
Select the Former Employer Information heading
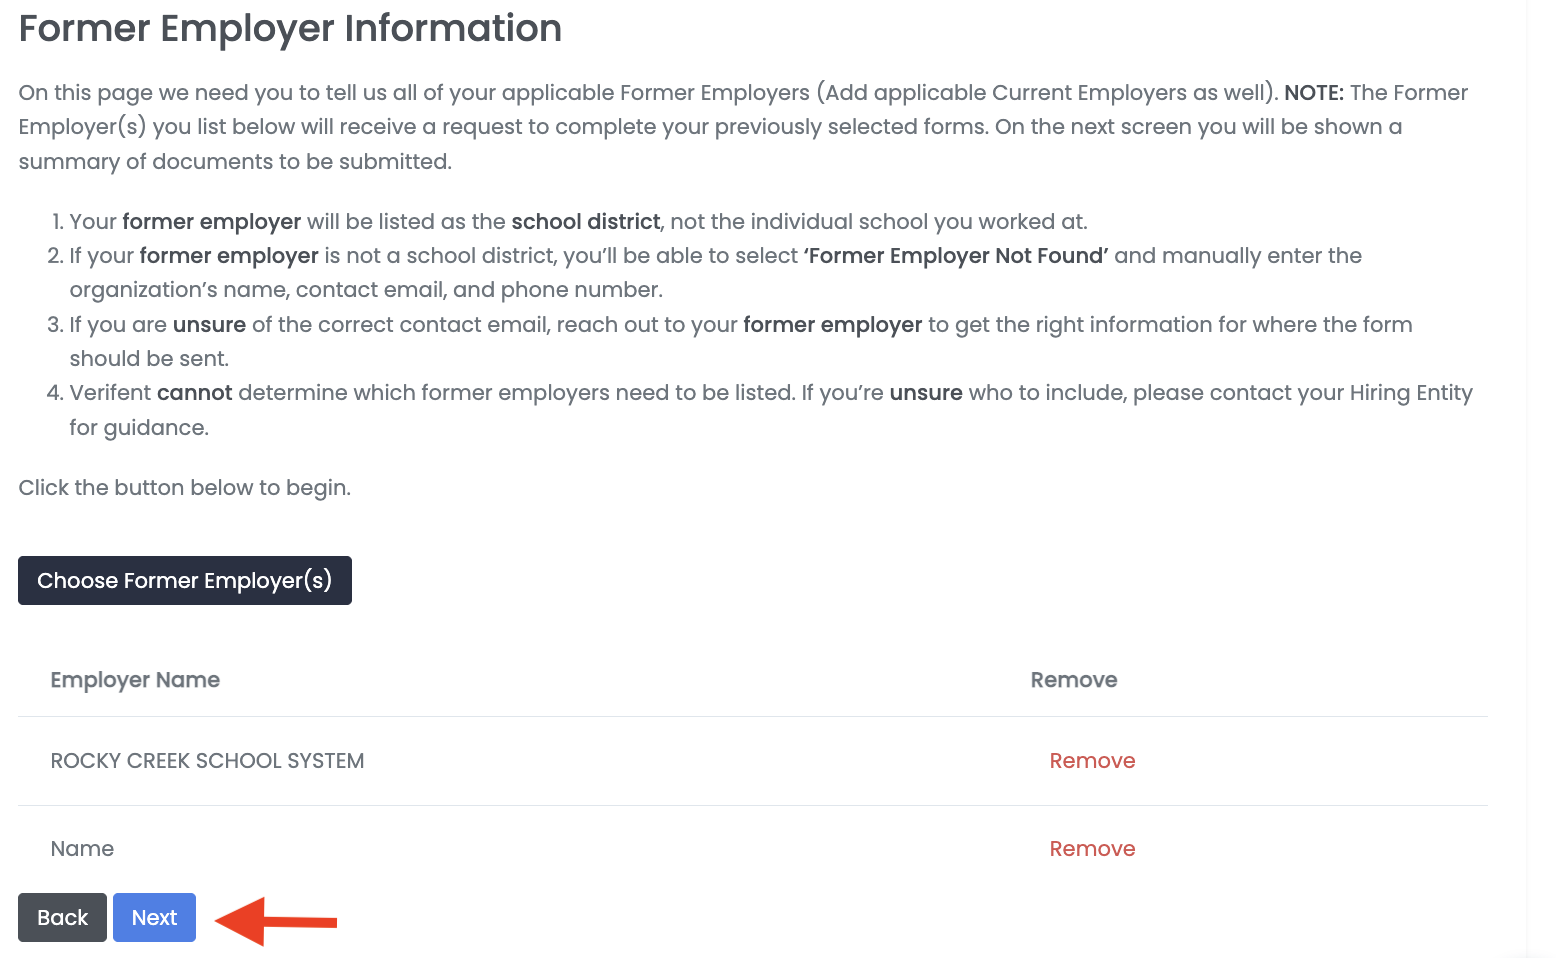(x=289, y=28)
